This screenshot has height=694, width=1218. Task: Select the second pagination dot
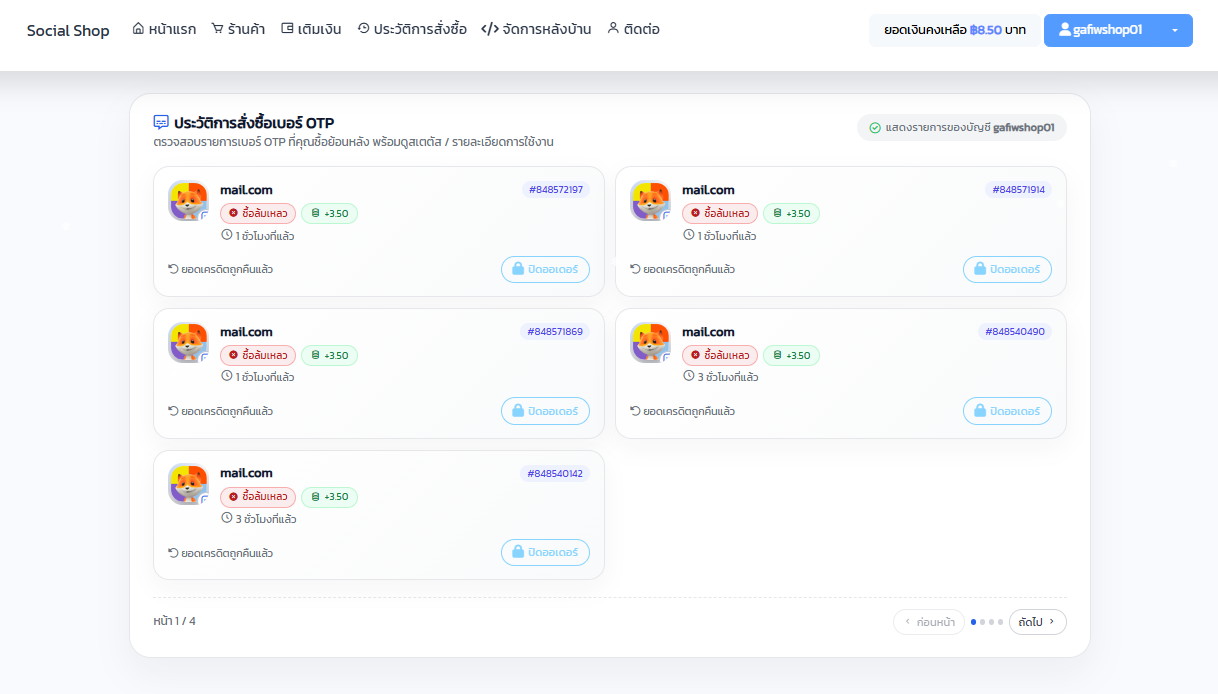(983, 622)
